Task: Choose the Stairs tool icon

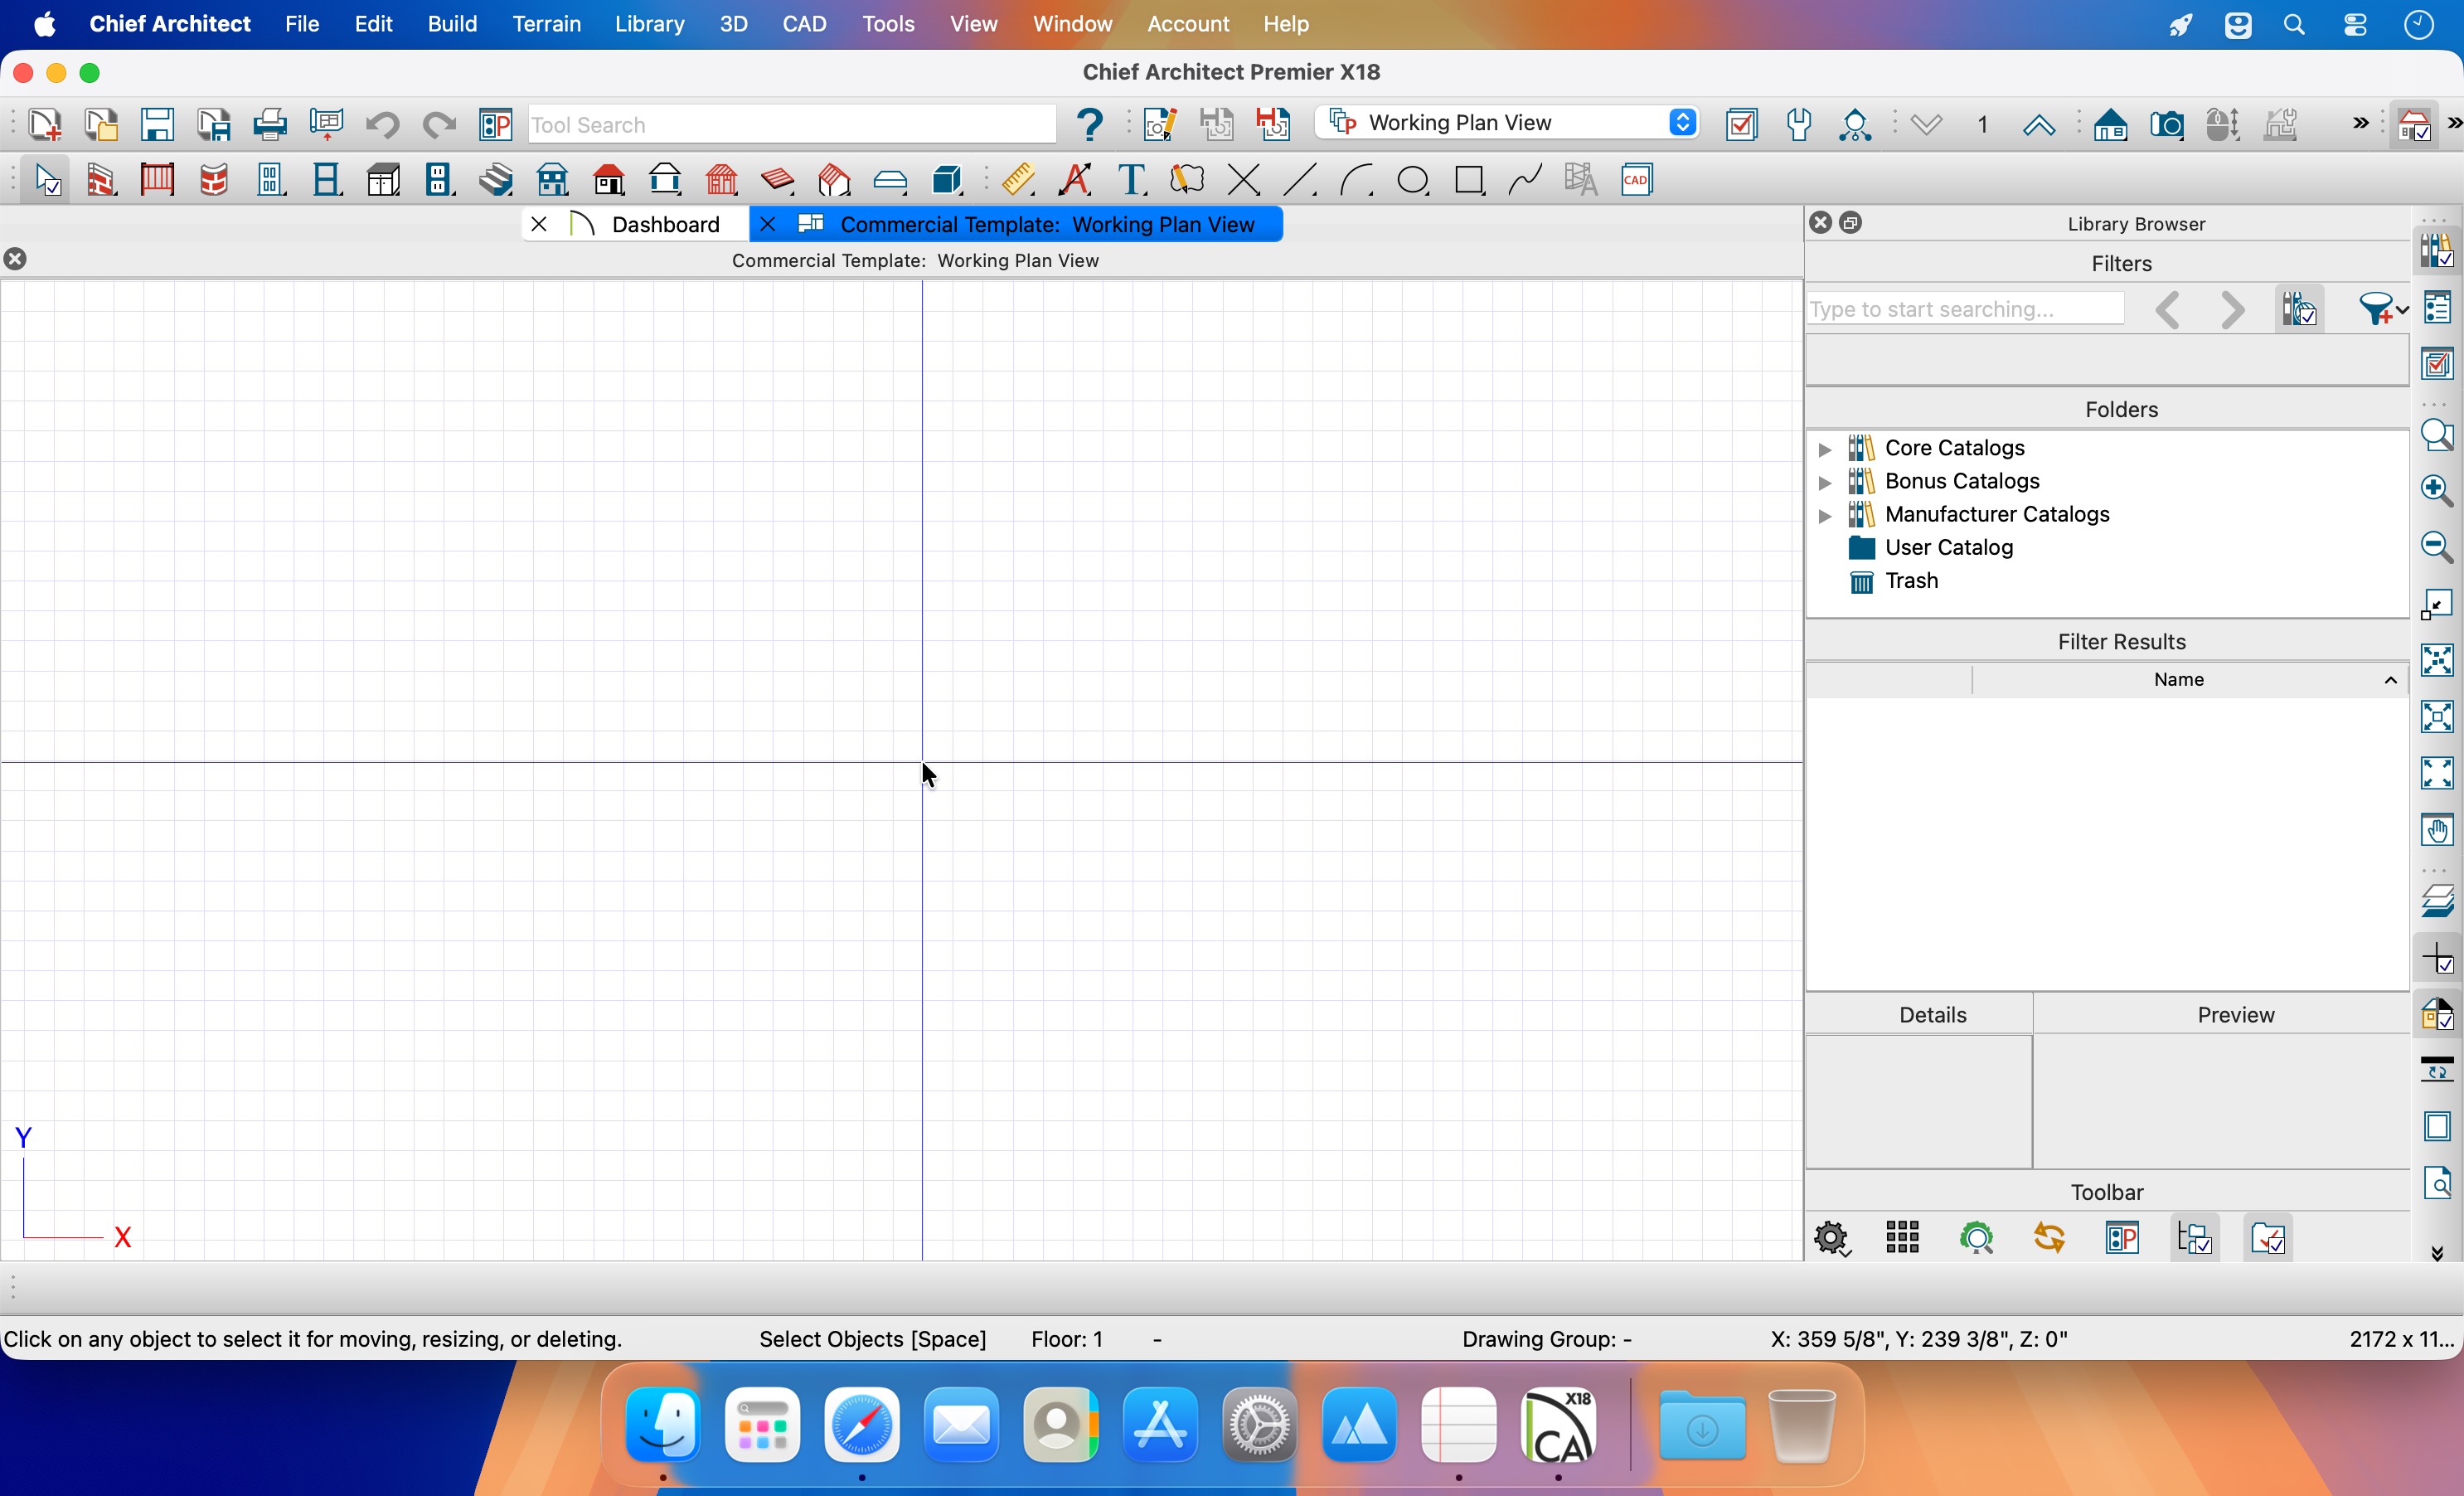Action: click(x=496, y=180)
